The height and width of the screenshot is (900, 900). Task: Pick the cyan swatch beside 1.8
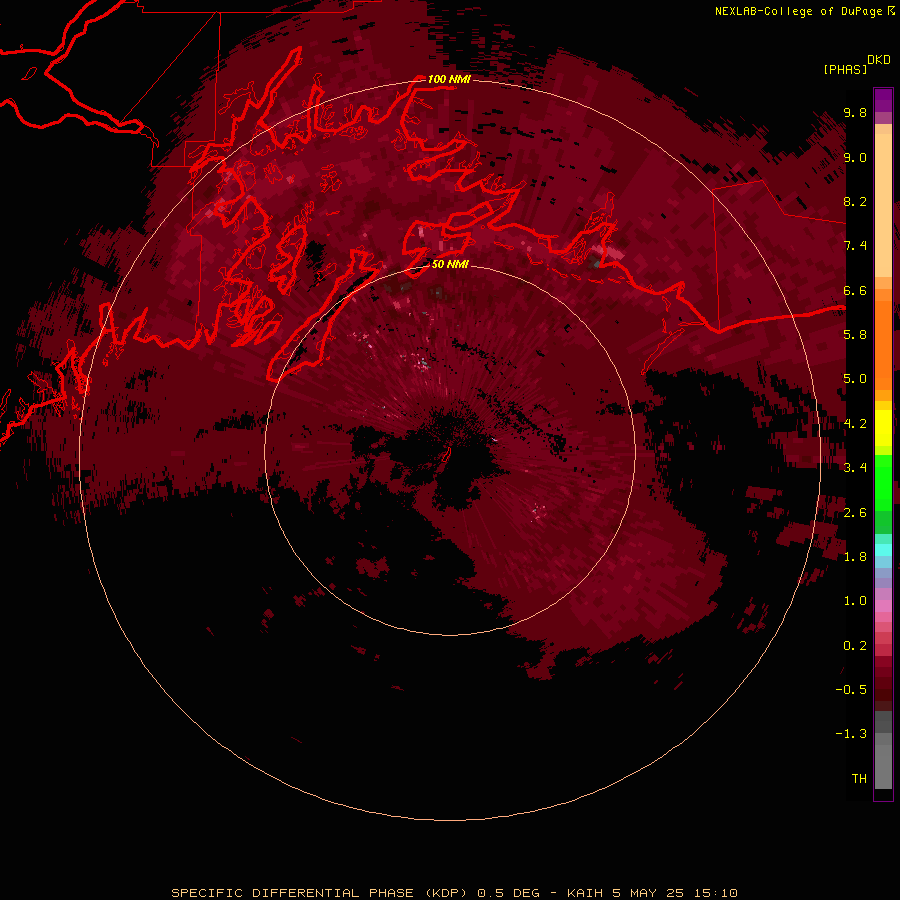click(x=883, y=550)
